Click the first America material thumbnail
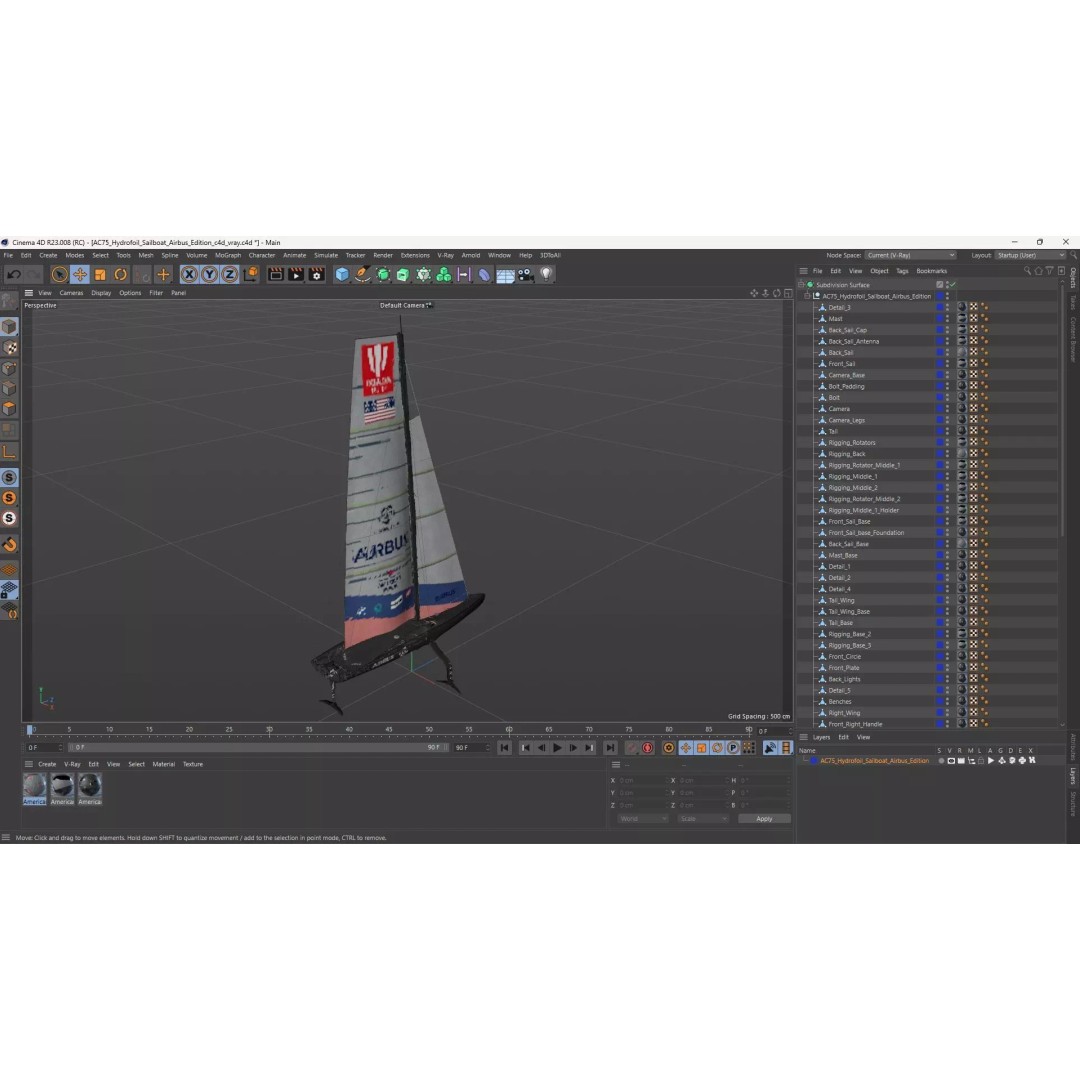Image resolution: width=1080 pixels, height=1080 pixels. (34, 789)
